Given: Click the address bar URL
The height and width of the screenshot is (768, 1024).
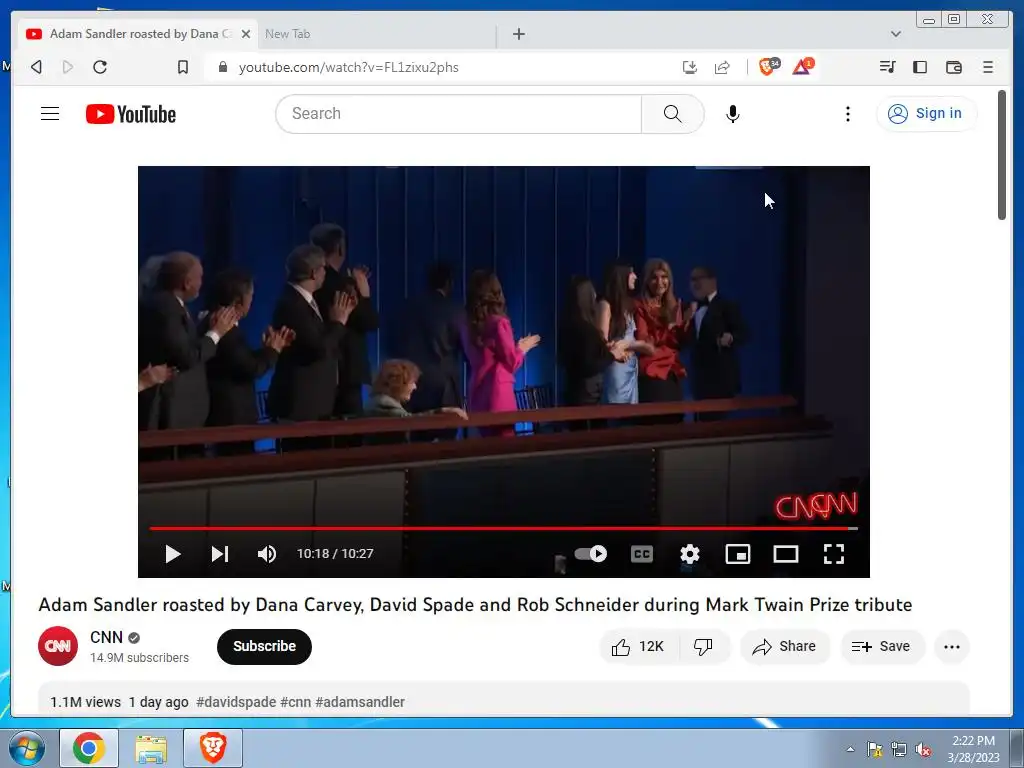Looking at the screenshot, I should coord(349,67).
